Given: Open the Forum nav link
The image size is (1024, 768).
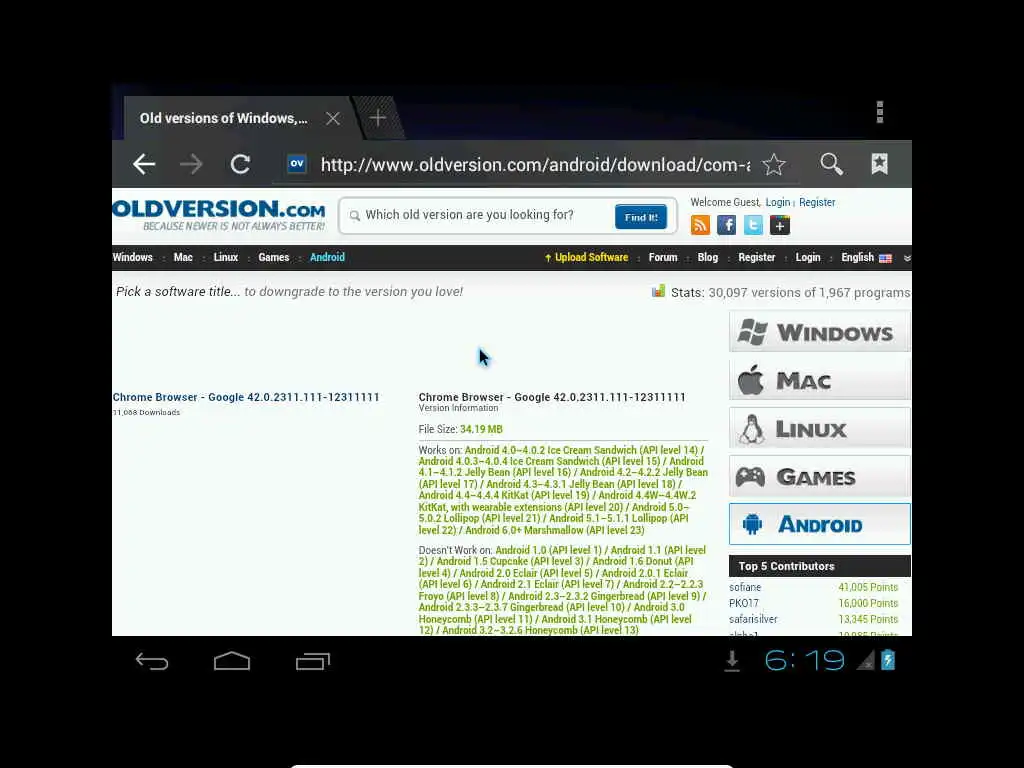Looking at the screenshot, I should 663,257.
